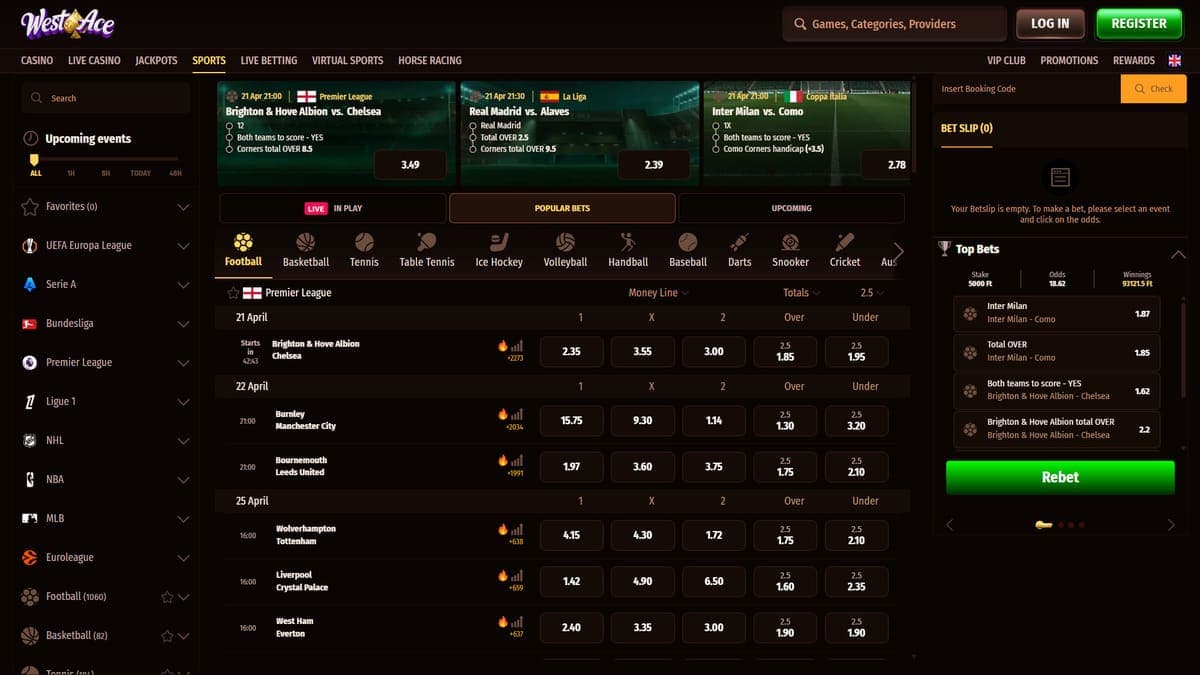Click the Top Bets trophy icon

(944, 249)
